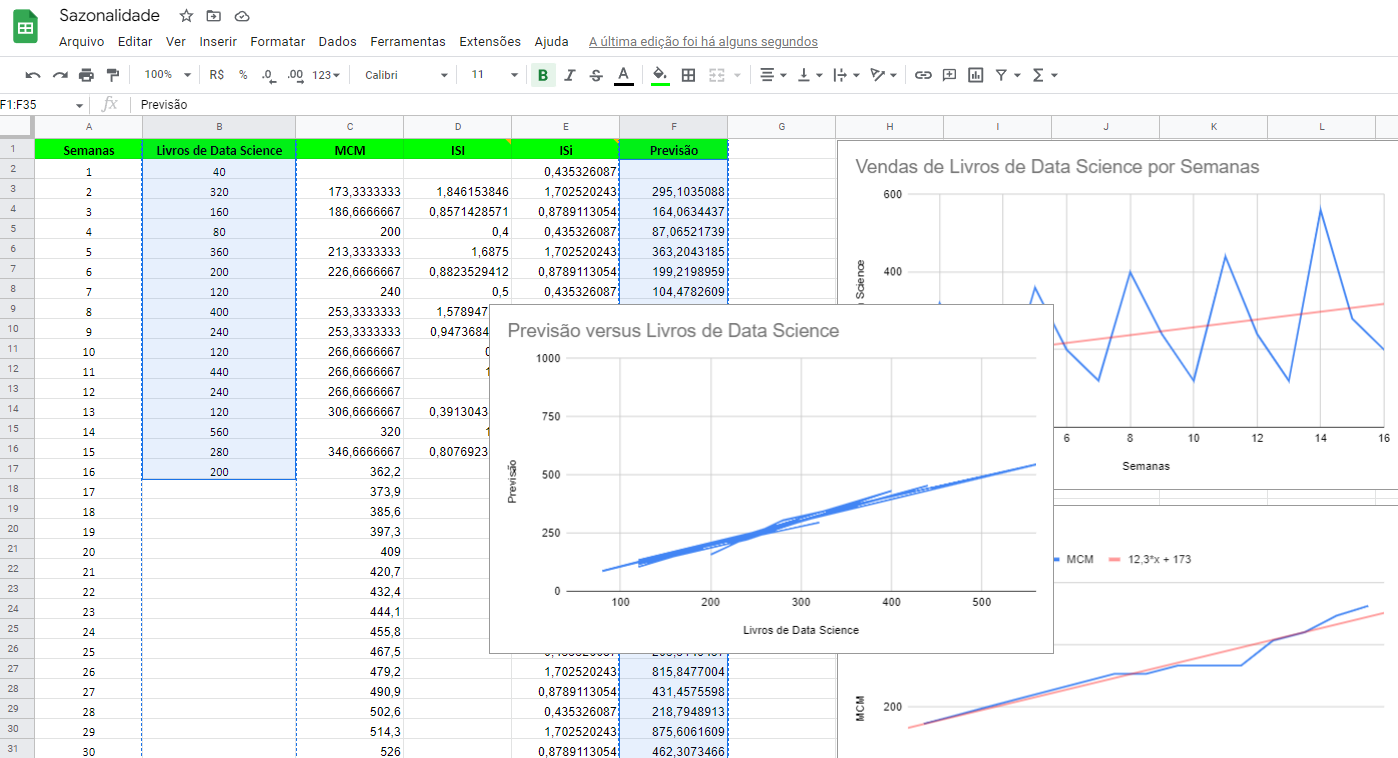Screen dimensions: 1398x758
Task: Redo the last action
Action: coord(60,75)
